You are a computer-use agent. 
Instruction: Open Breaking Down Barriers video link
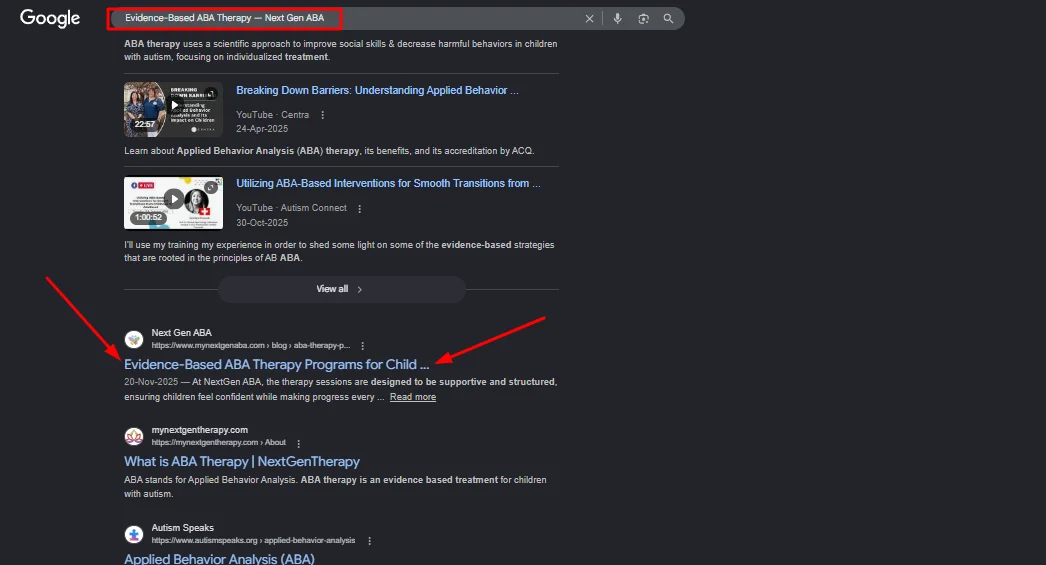[377, 91]
